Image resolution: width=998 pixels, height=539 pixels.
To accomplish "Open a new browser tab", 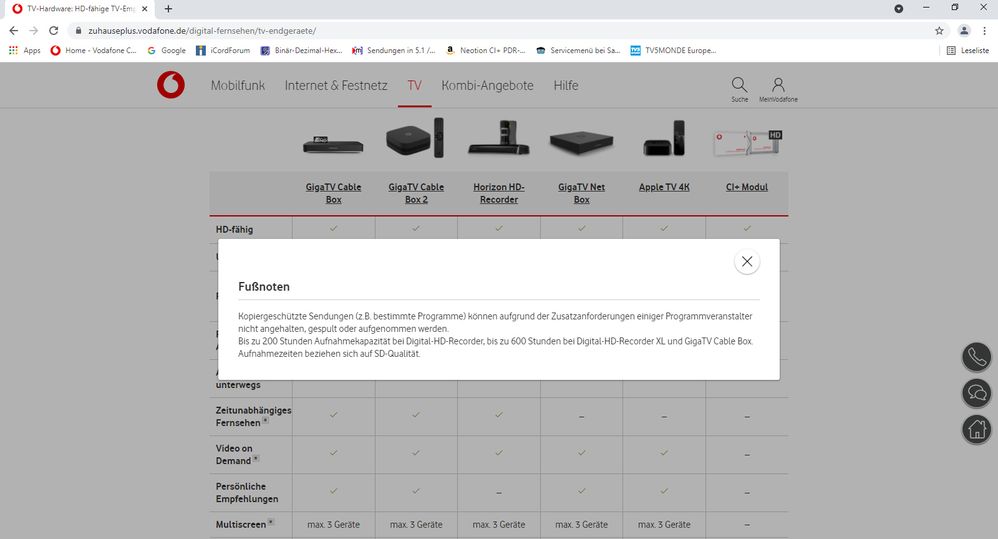I will click(168, 9).
